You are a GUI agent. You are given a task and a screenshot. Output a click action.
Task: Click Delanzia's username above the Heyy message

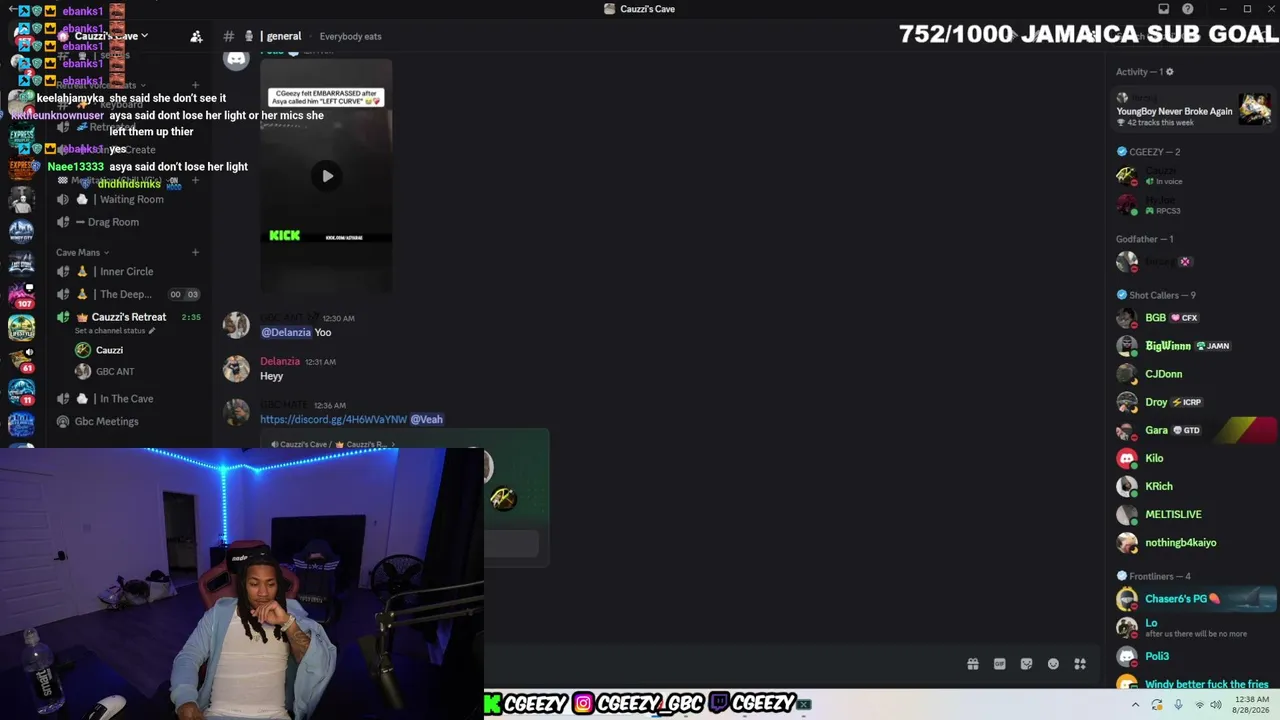click(x=280, y=362)
